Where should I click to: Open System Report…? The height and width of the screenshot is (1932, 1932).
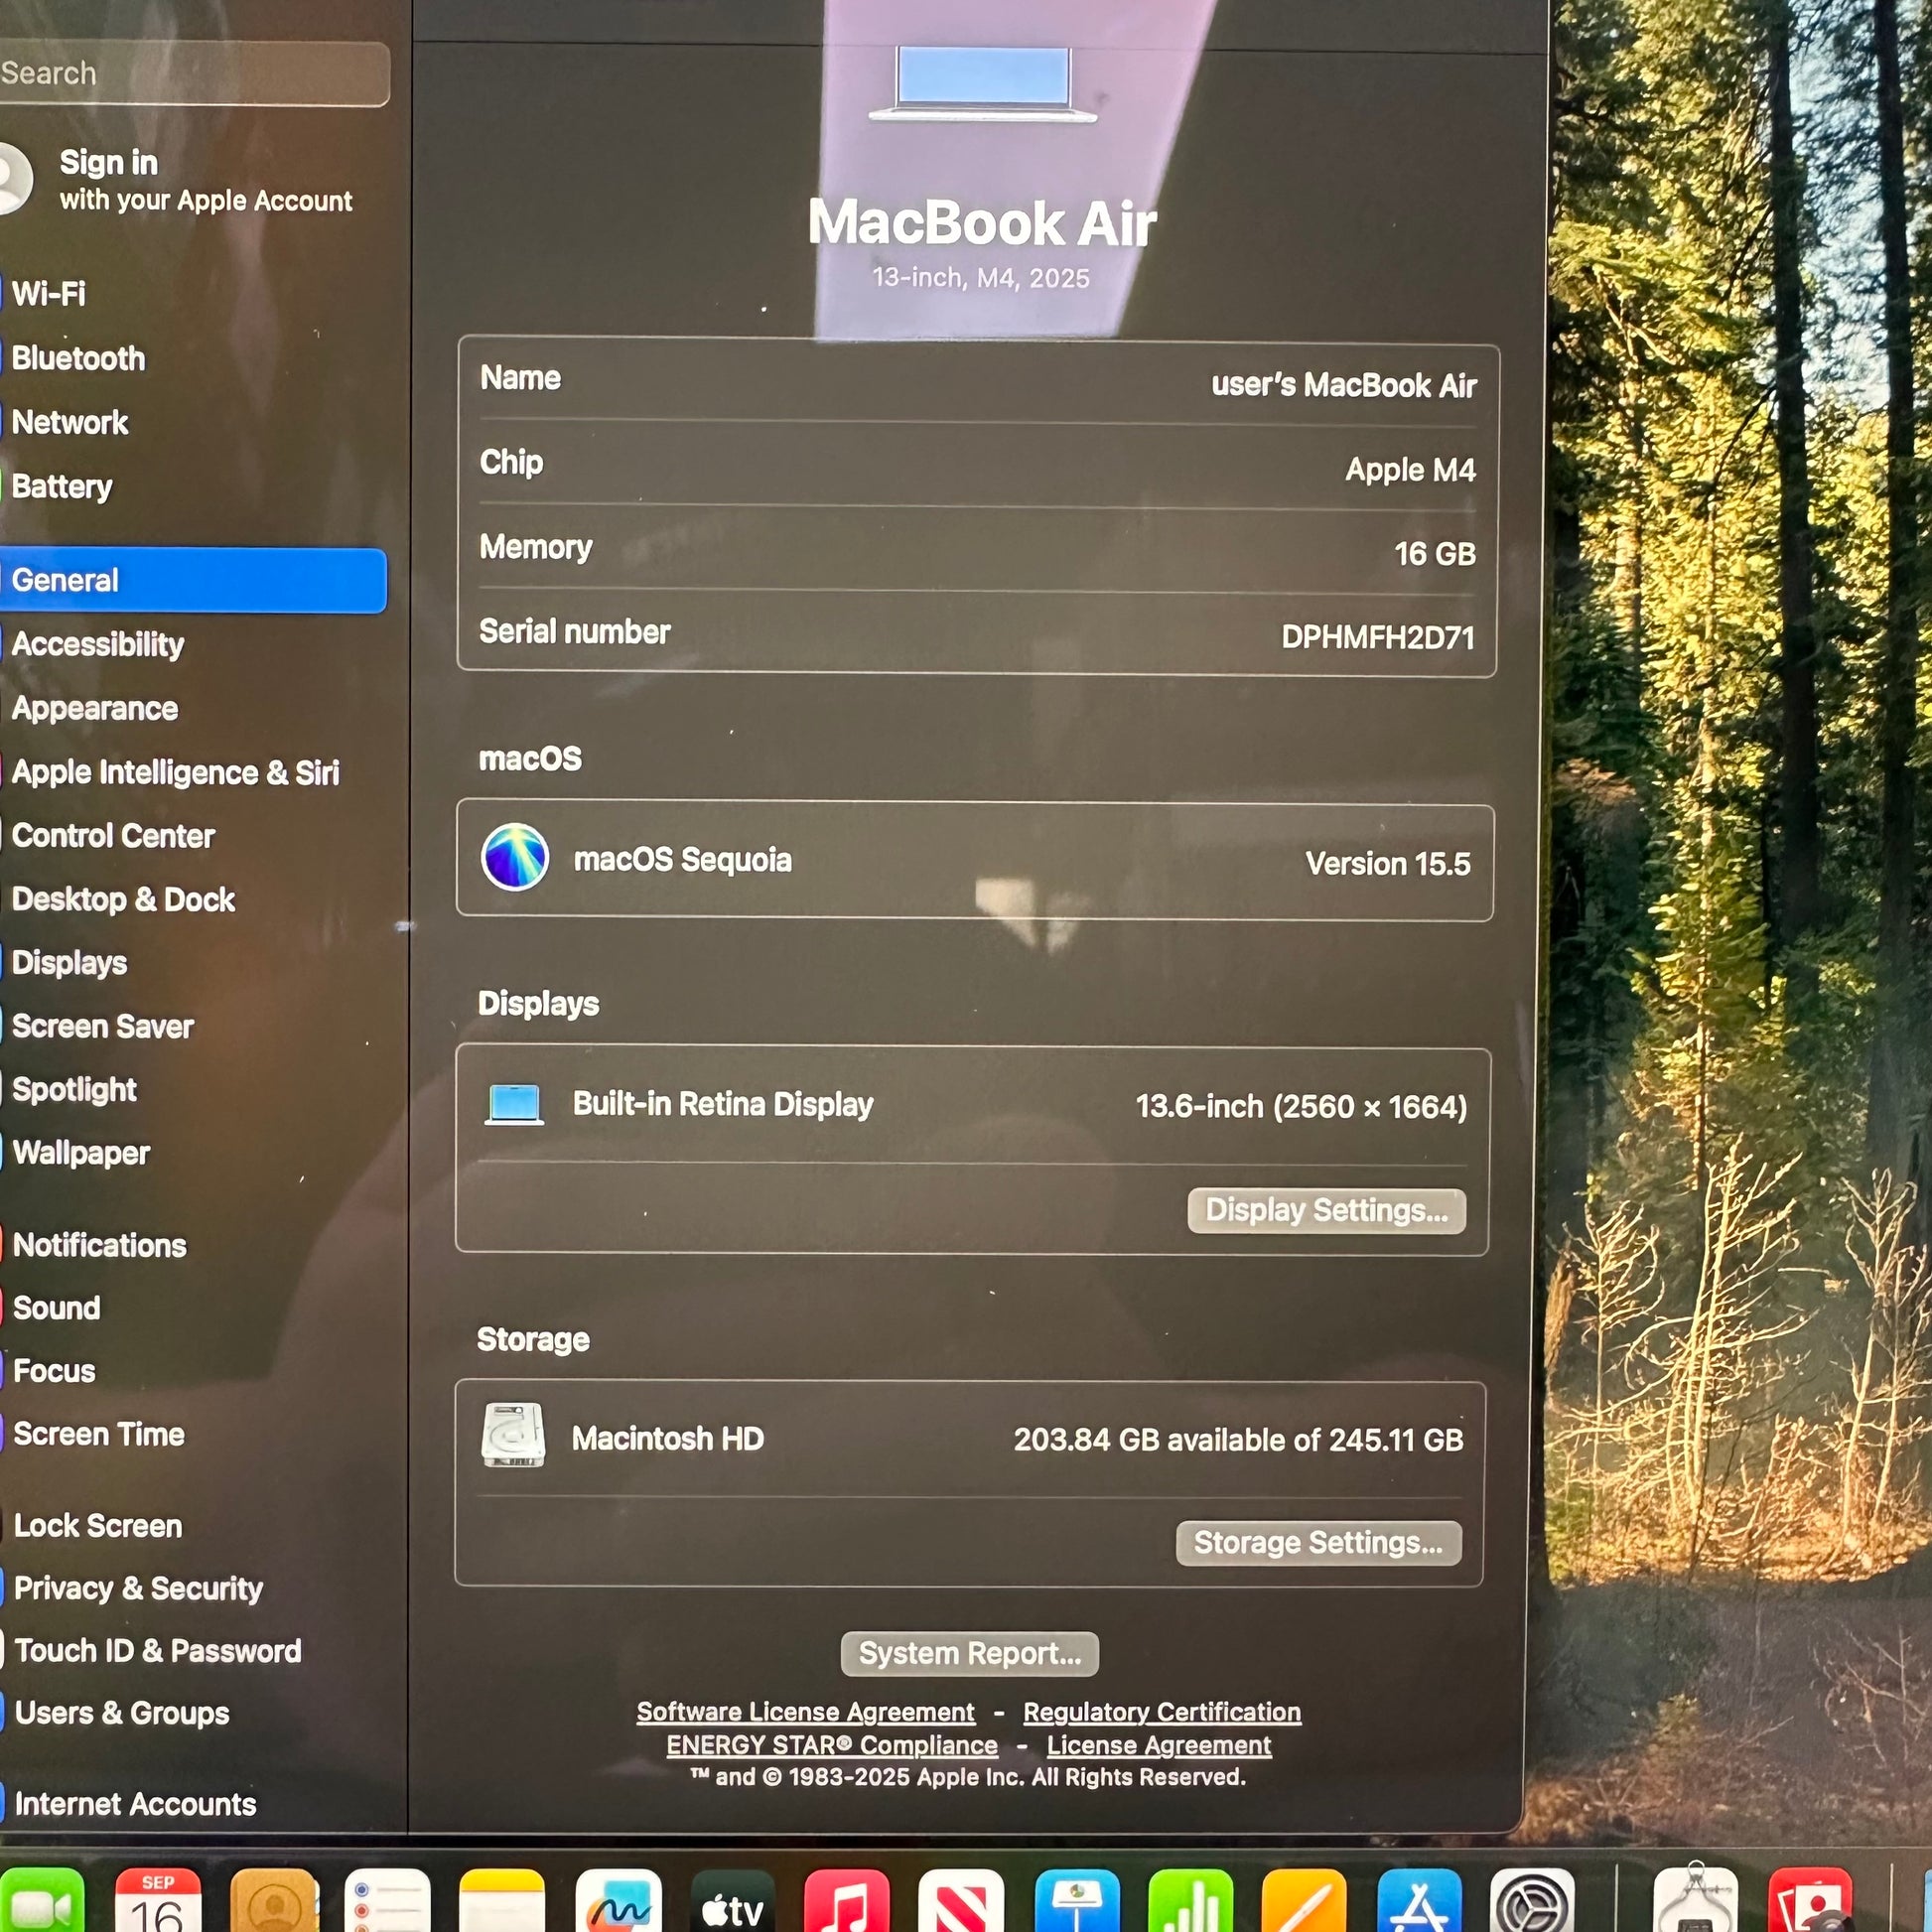pos(970,1653)
